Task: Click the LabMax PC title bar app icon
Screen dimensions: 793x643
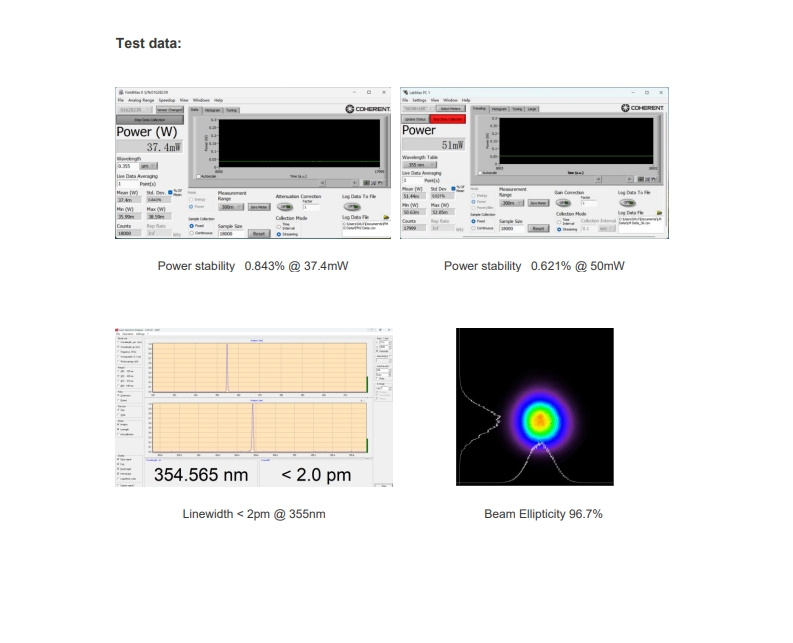Action: click(x=405, y=92)
